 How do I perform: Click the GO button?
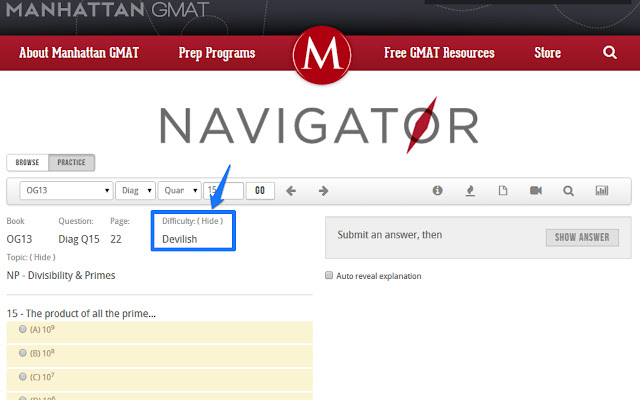(260, 191)
